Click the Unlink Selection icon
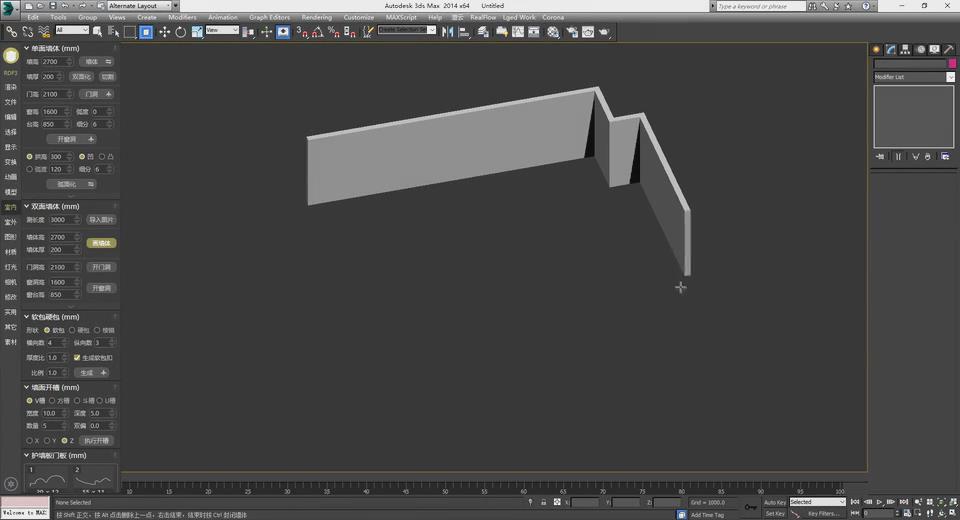The height and width of the screenshot is (520, 960). point(28,32)
